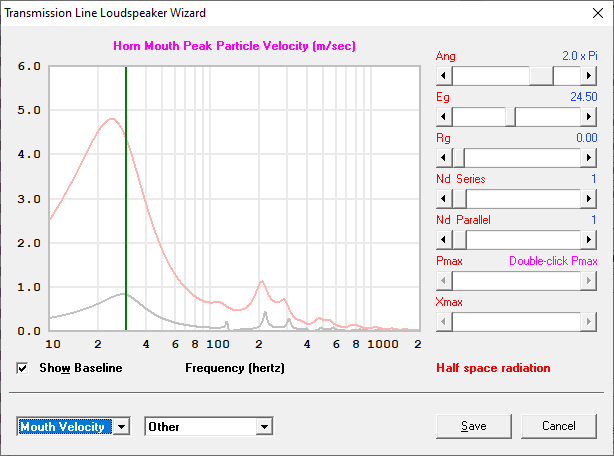
Task: Click the Ang slider thumb
Action: click(x=542, y=76)
